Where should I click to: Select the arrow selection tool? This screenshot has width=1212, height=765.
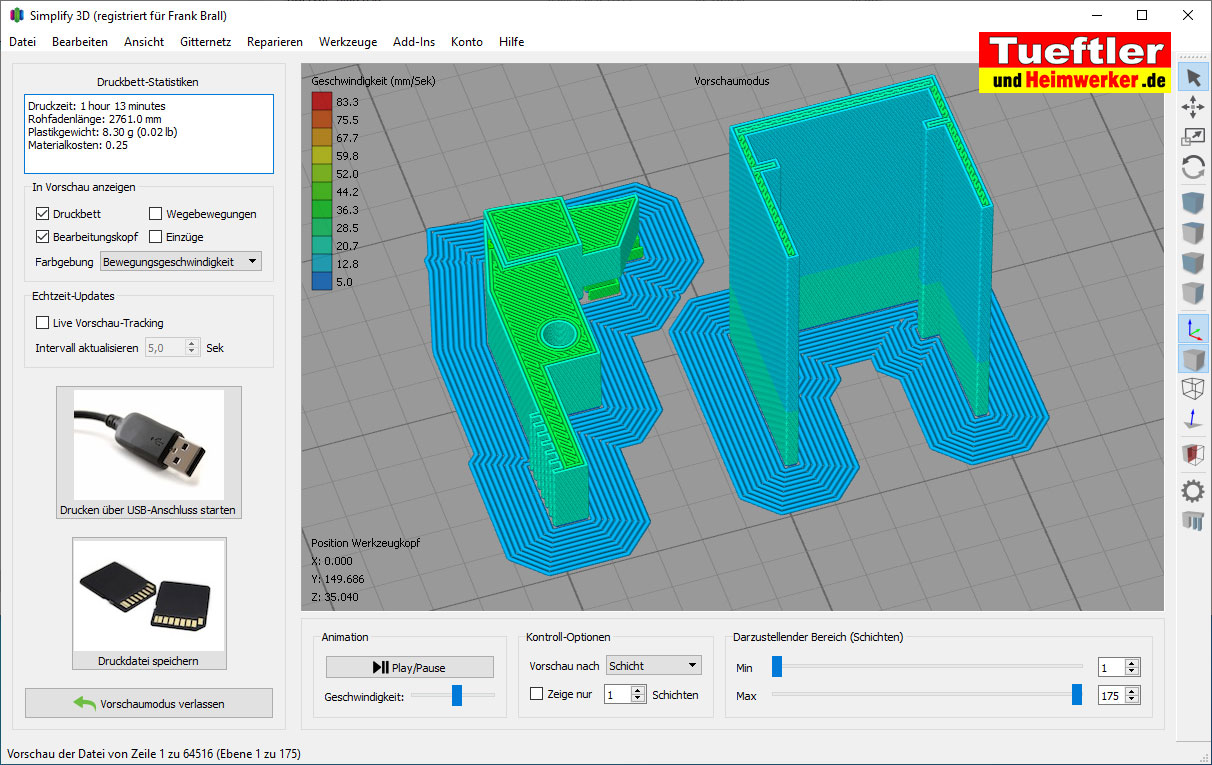tap(1193, 77)
